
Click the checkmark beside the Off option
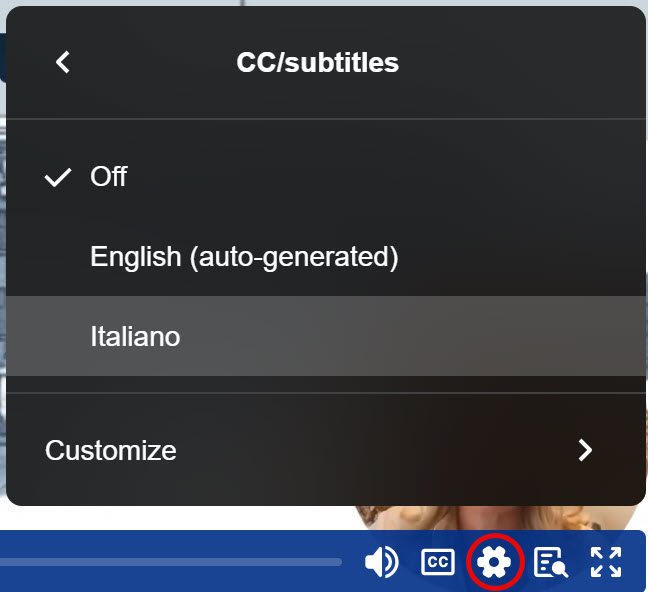coord(59,177)
